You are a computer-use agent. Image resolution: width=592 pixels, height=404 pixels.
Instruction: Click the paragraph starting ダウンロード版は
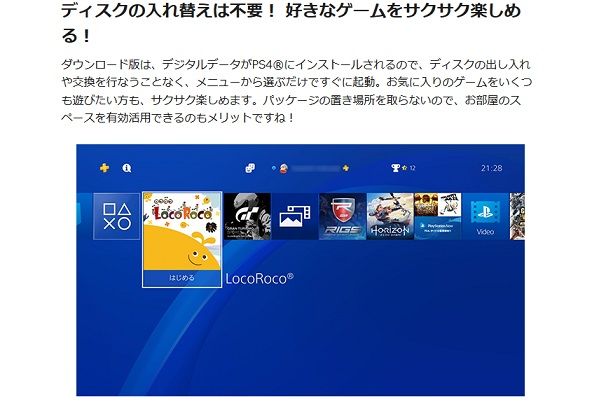(x=296, y=91)
